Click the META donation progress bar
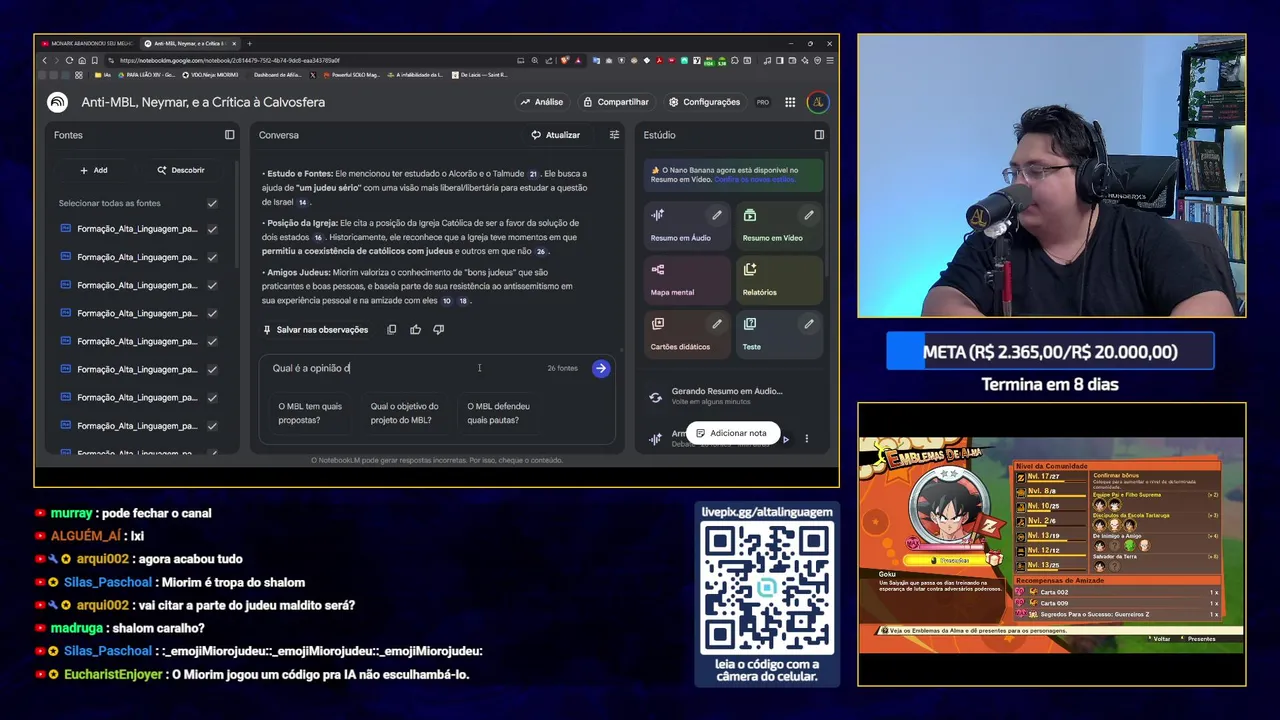This screenshot has height=720, width=1280. pos(1050,352)
